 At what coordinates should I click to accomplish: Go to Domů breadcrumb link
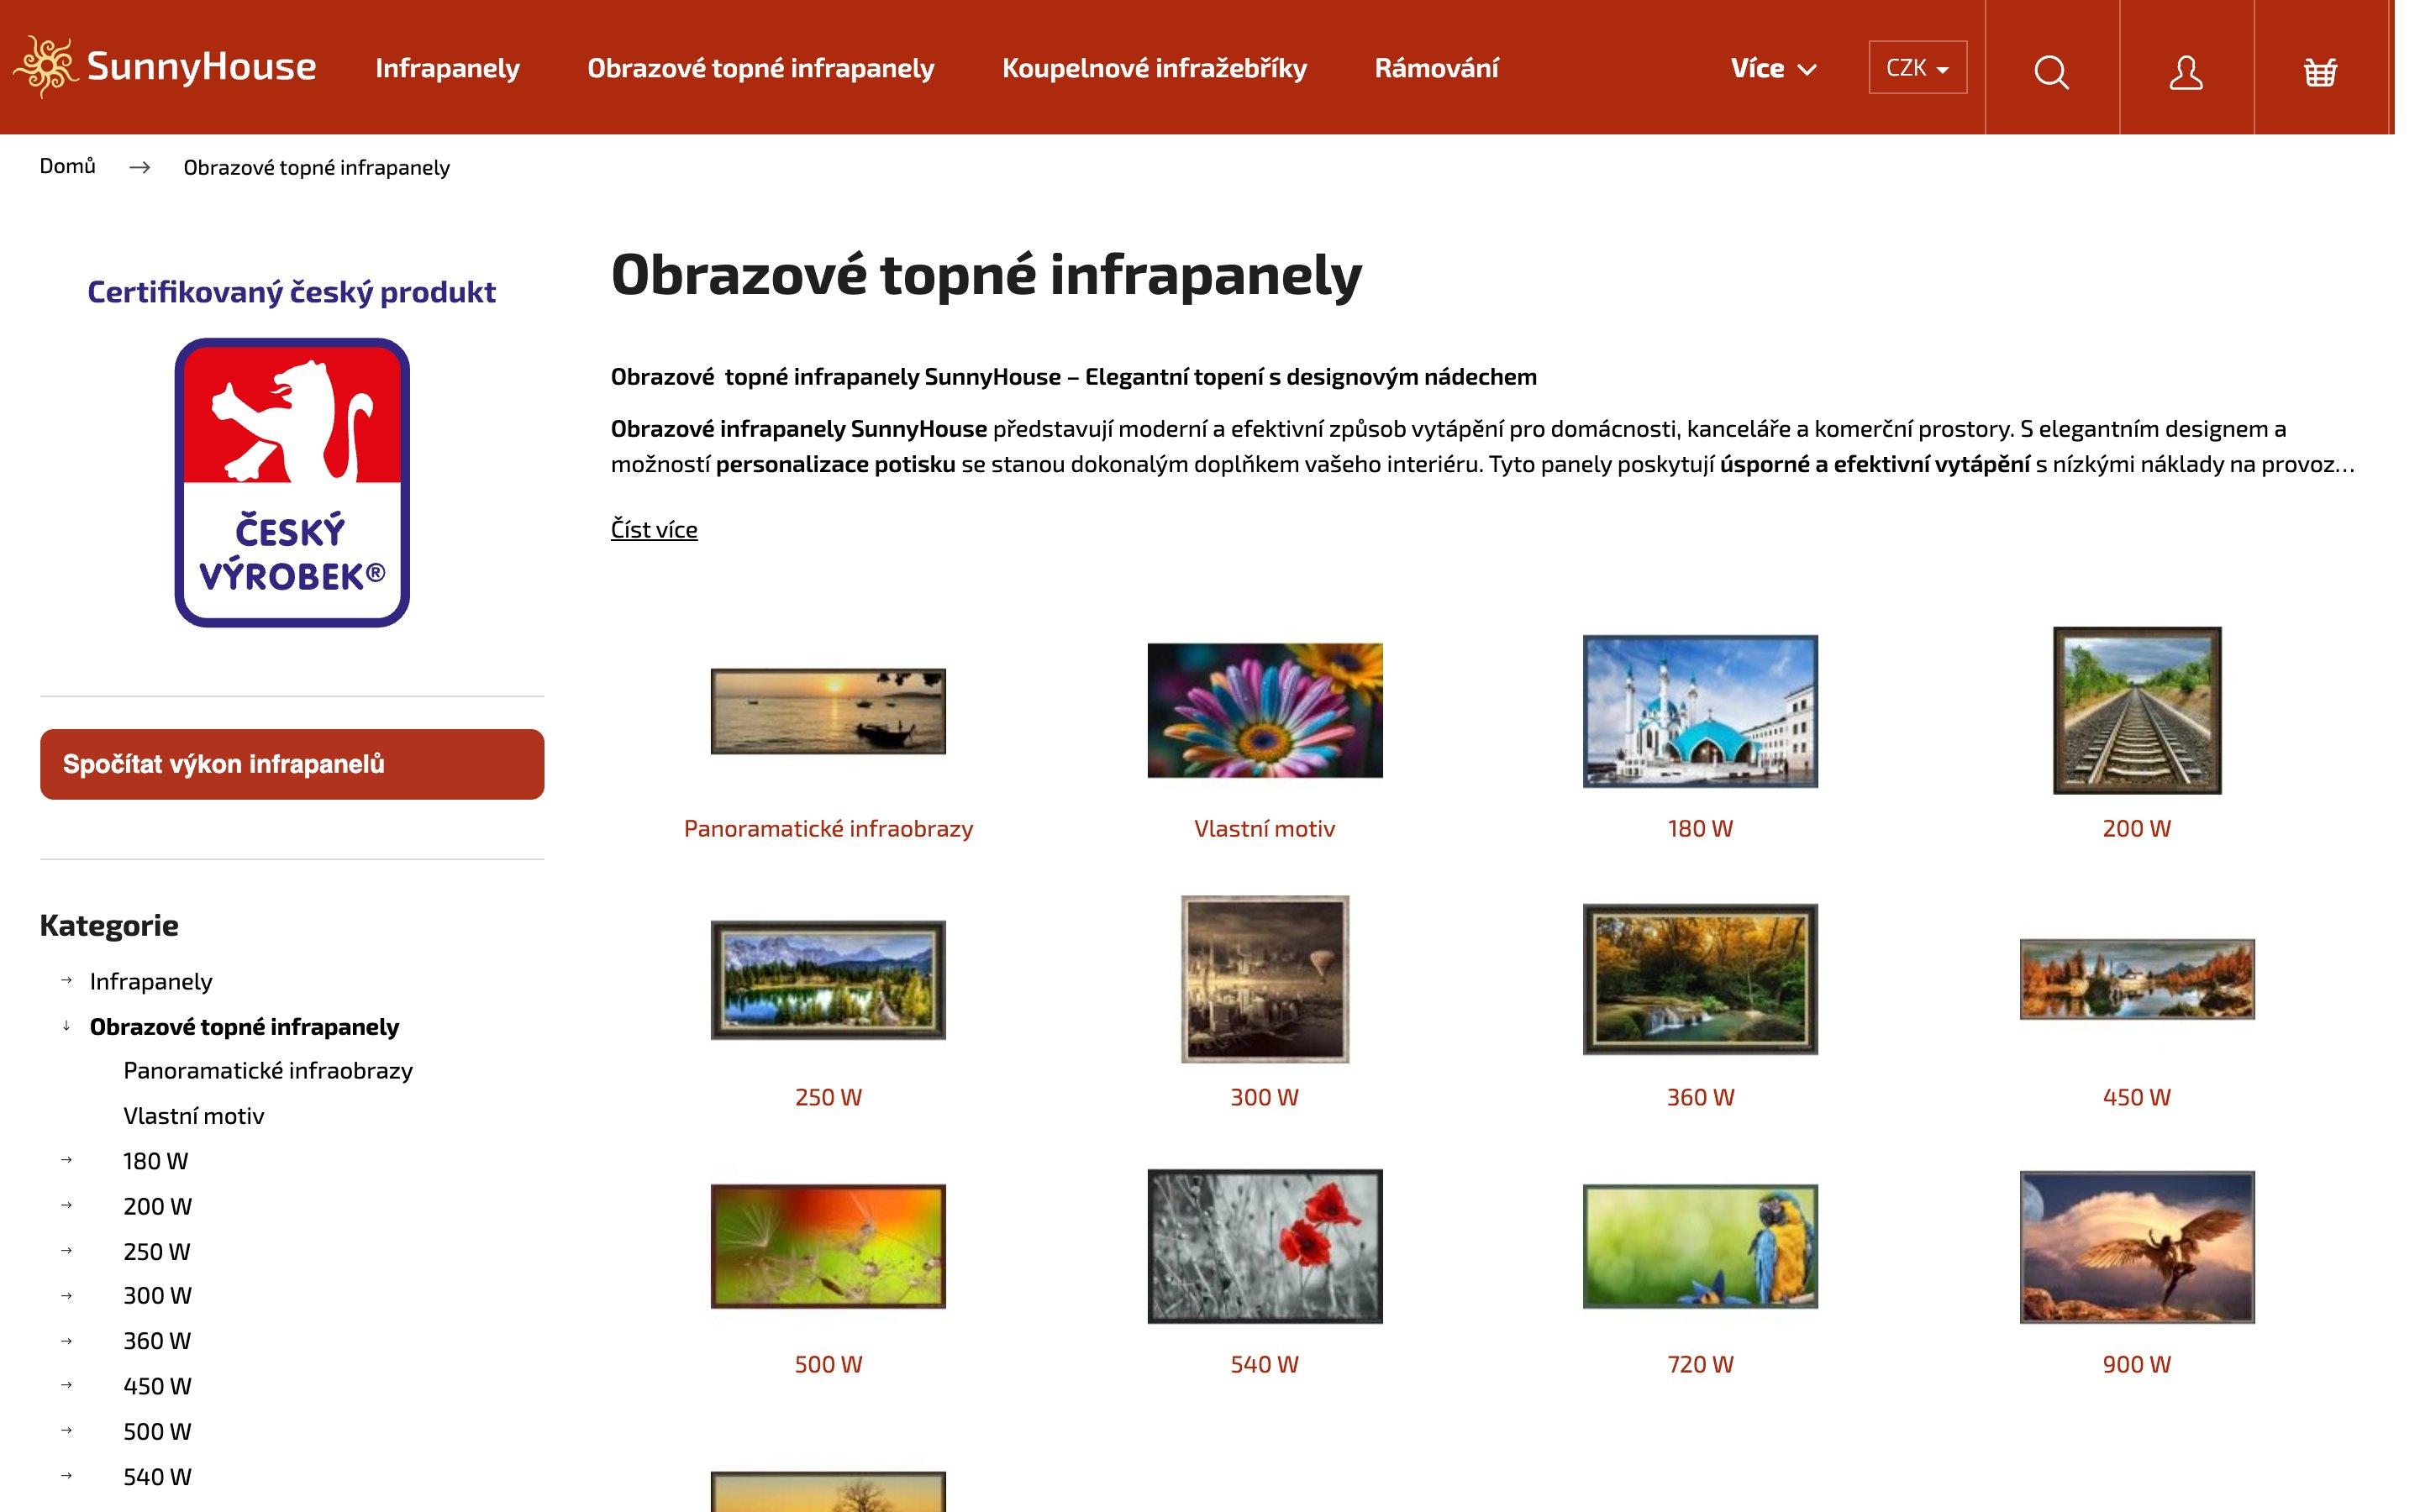coord(67,166)
